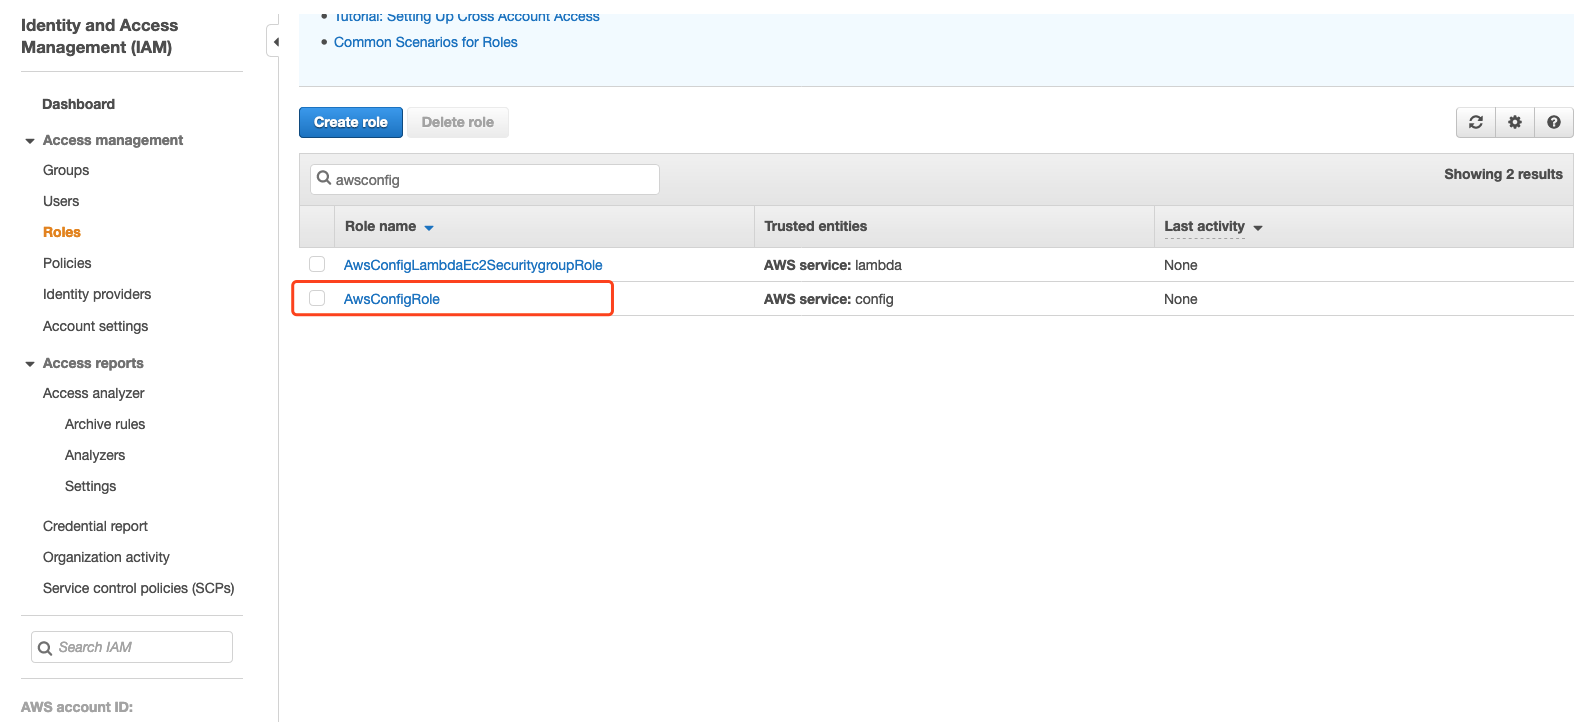Open Organization activity page
Viewport: 1595px width, 725px height.
point(106,557)
